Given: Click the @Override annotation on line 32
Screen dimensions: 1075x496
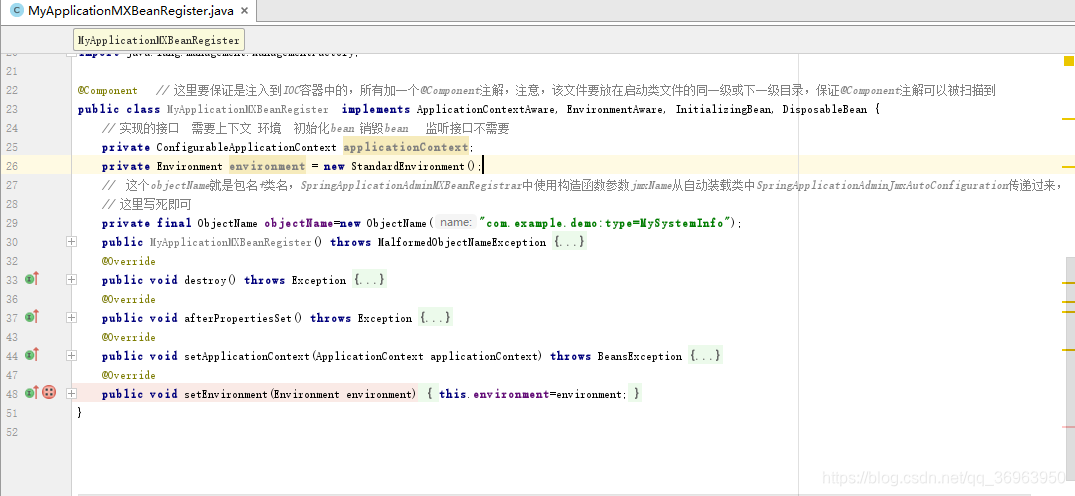Looking at the screenshot, I should (x=128, y=261).
